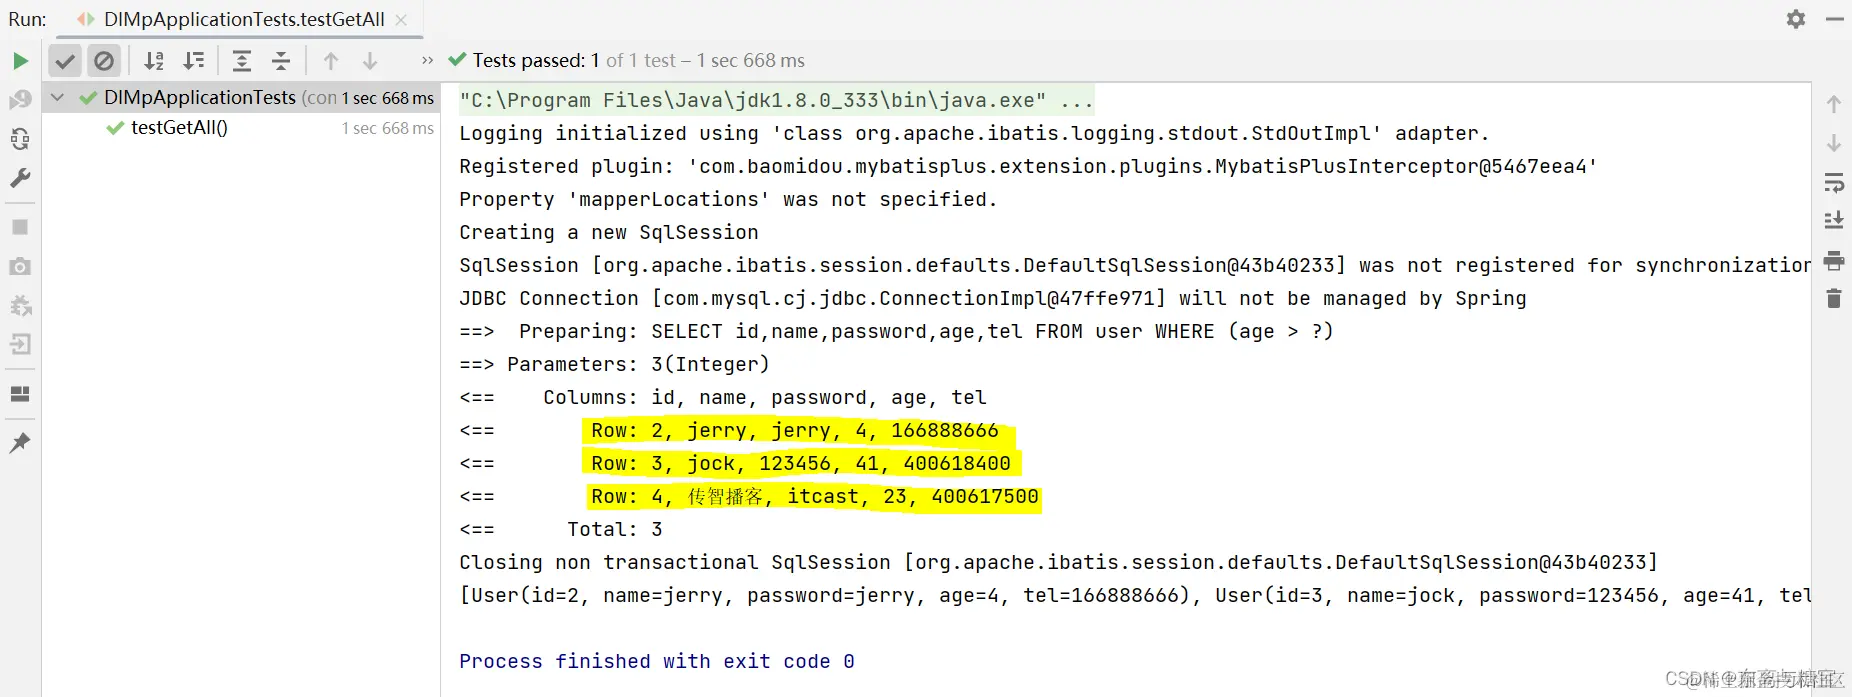Dump threads camera icon
The image size is (1852, 697).
(20, 266)
